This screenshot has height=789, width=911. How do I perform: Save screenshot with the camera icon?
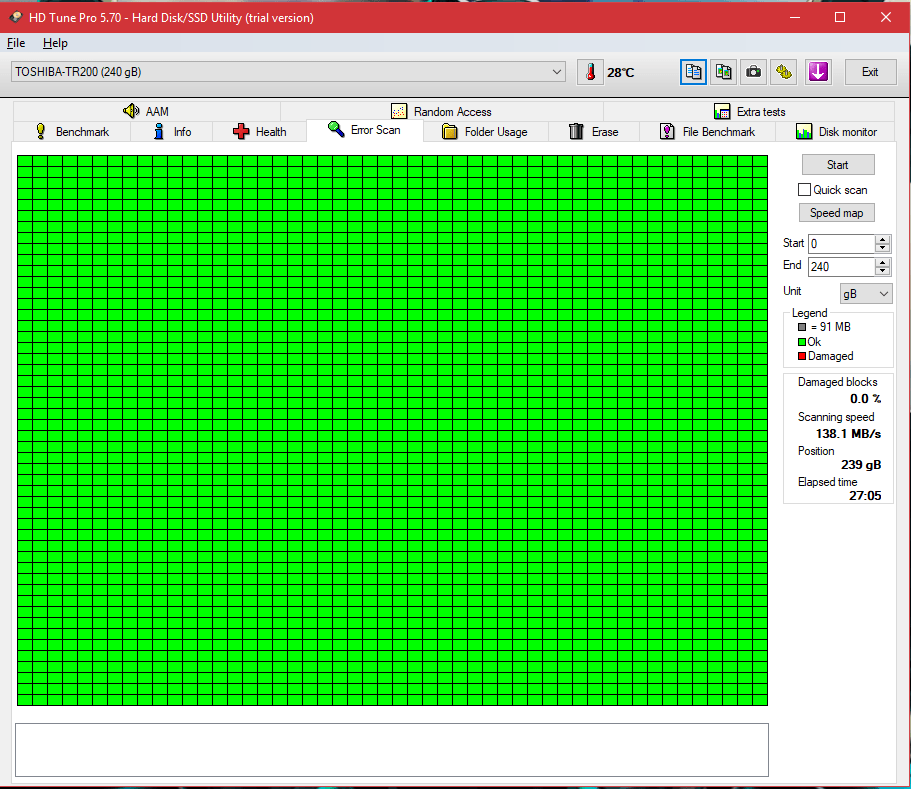click(x=754, y=72)
